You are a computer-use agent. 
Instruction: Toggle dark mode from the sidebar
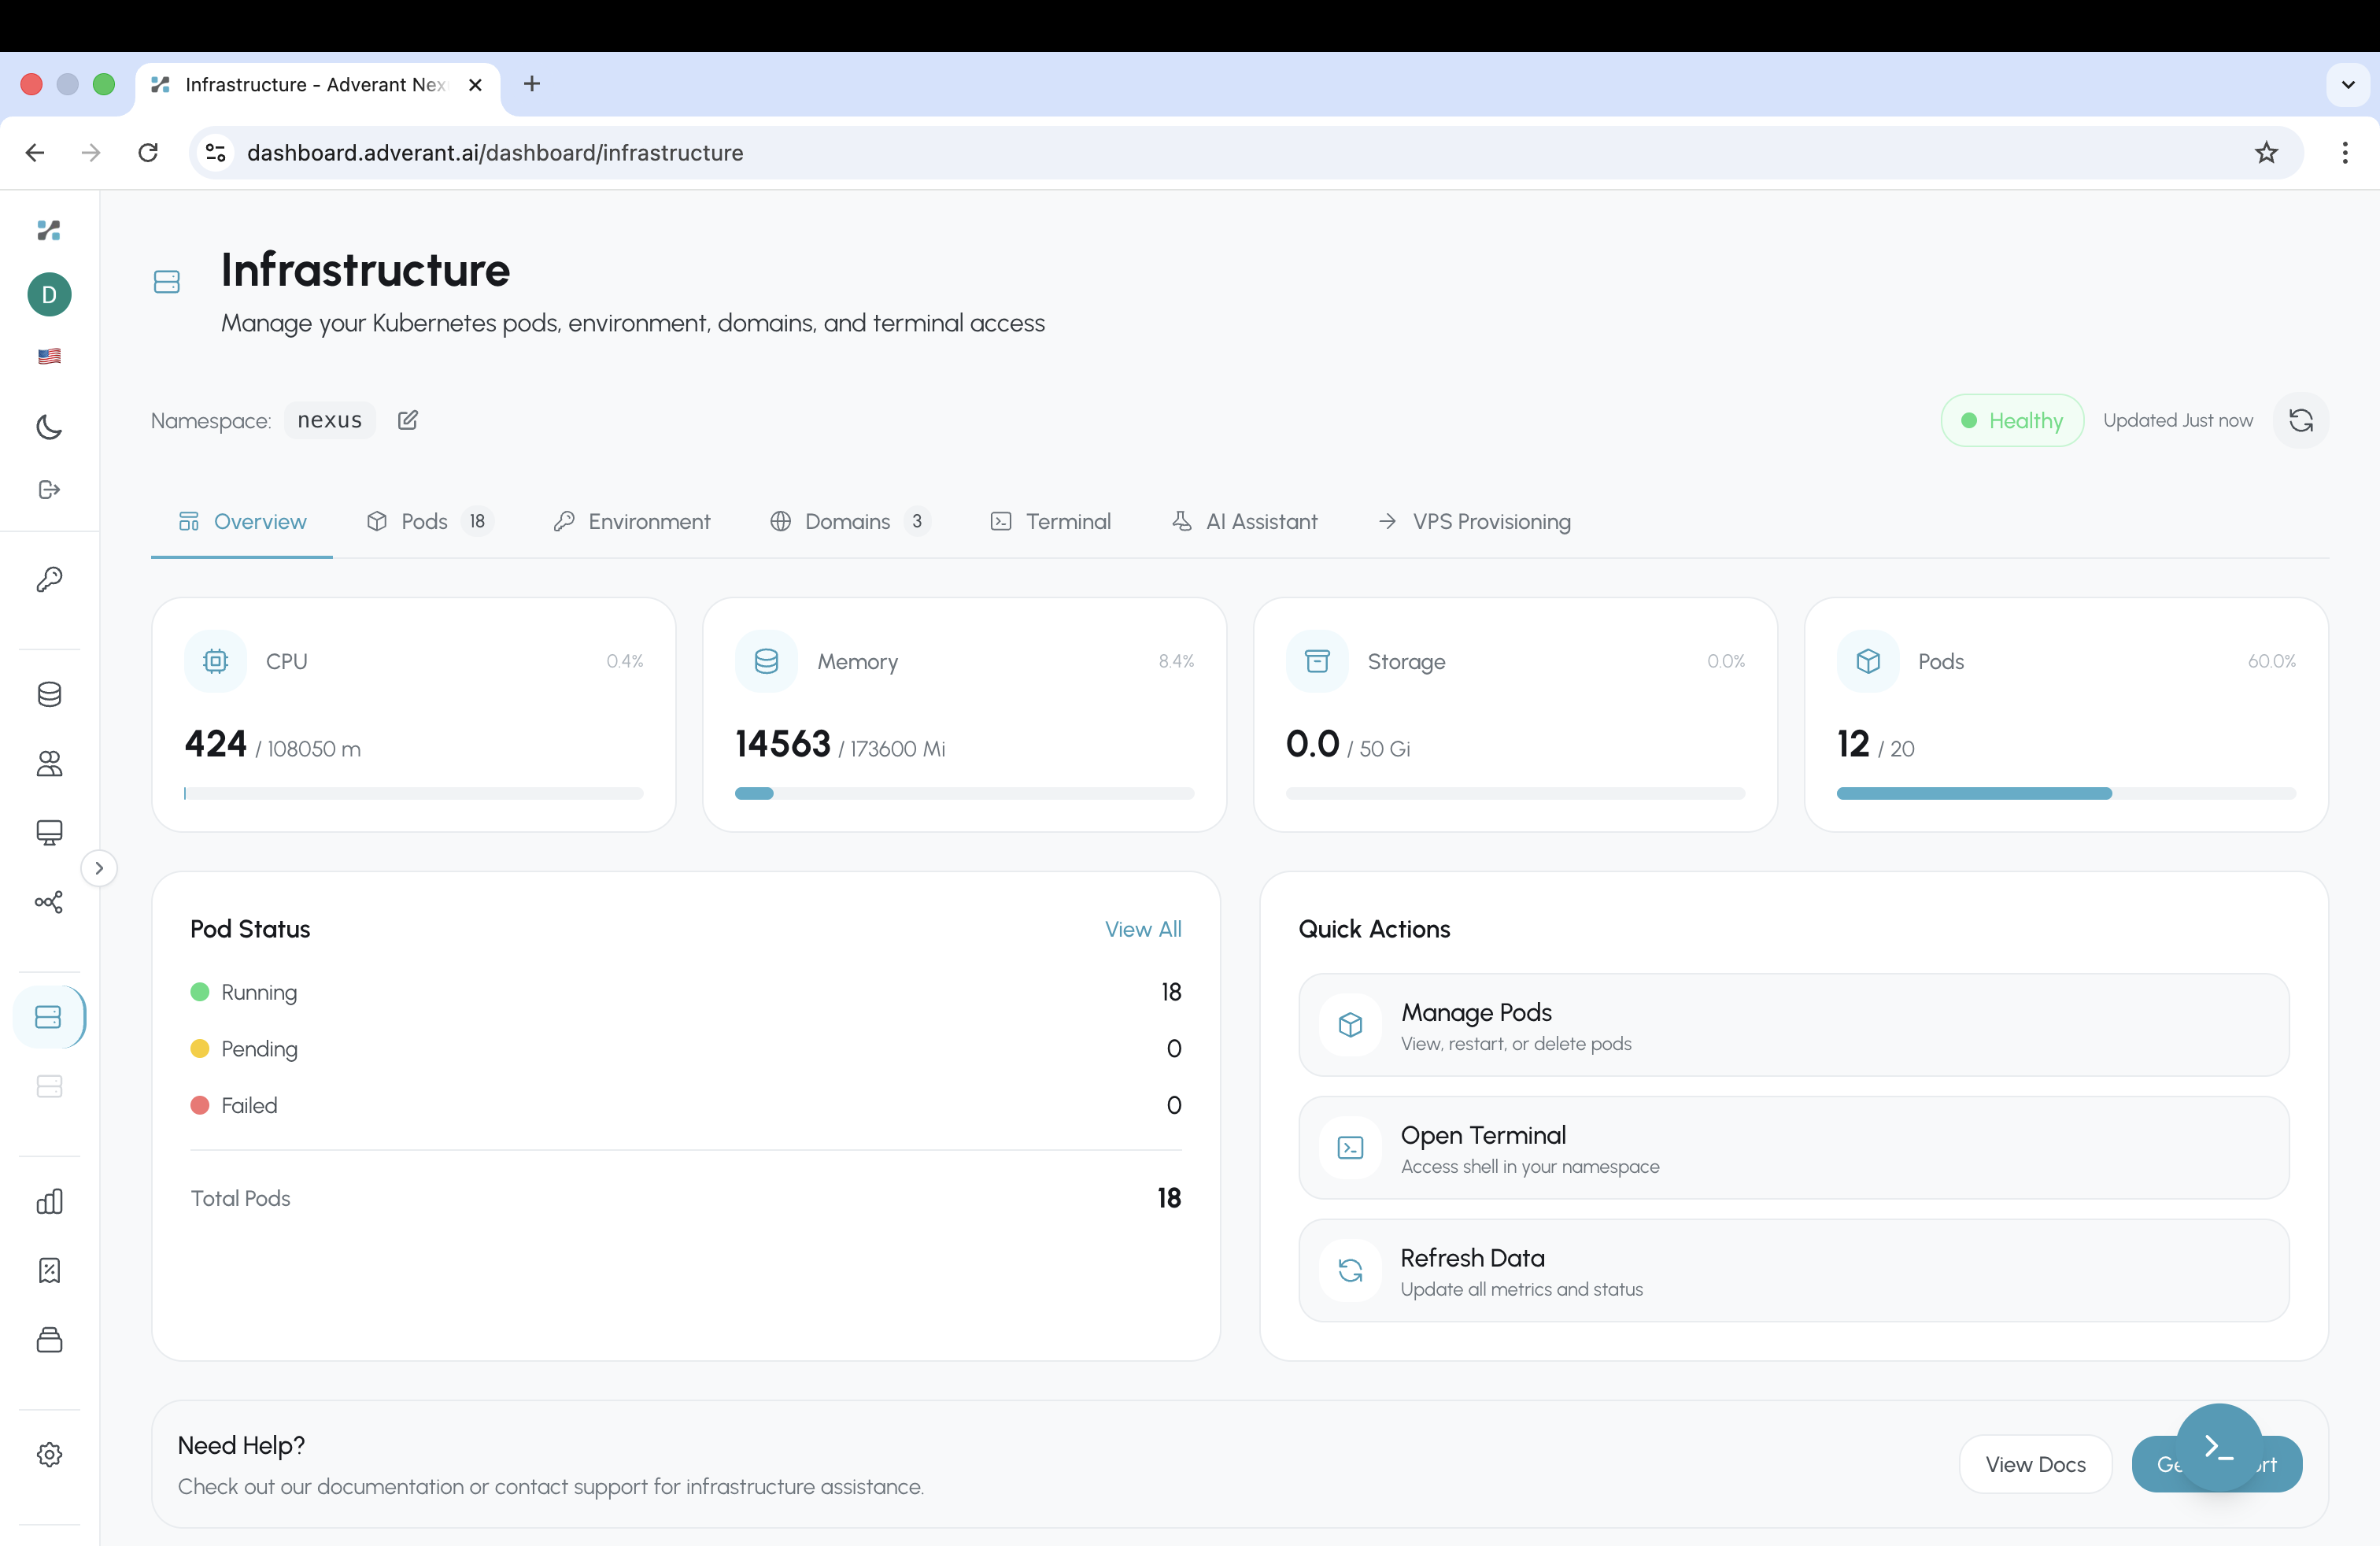click(x=49, y=427)
